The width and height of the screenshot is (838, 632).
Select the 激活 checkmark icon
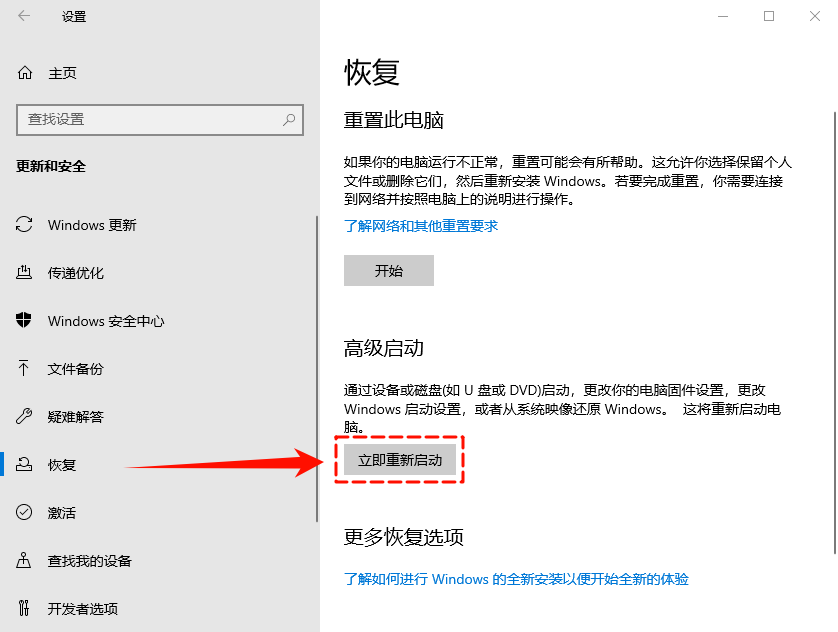tap(22, 513)
